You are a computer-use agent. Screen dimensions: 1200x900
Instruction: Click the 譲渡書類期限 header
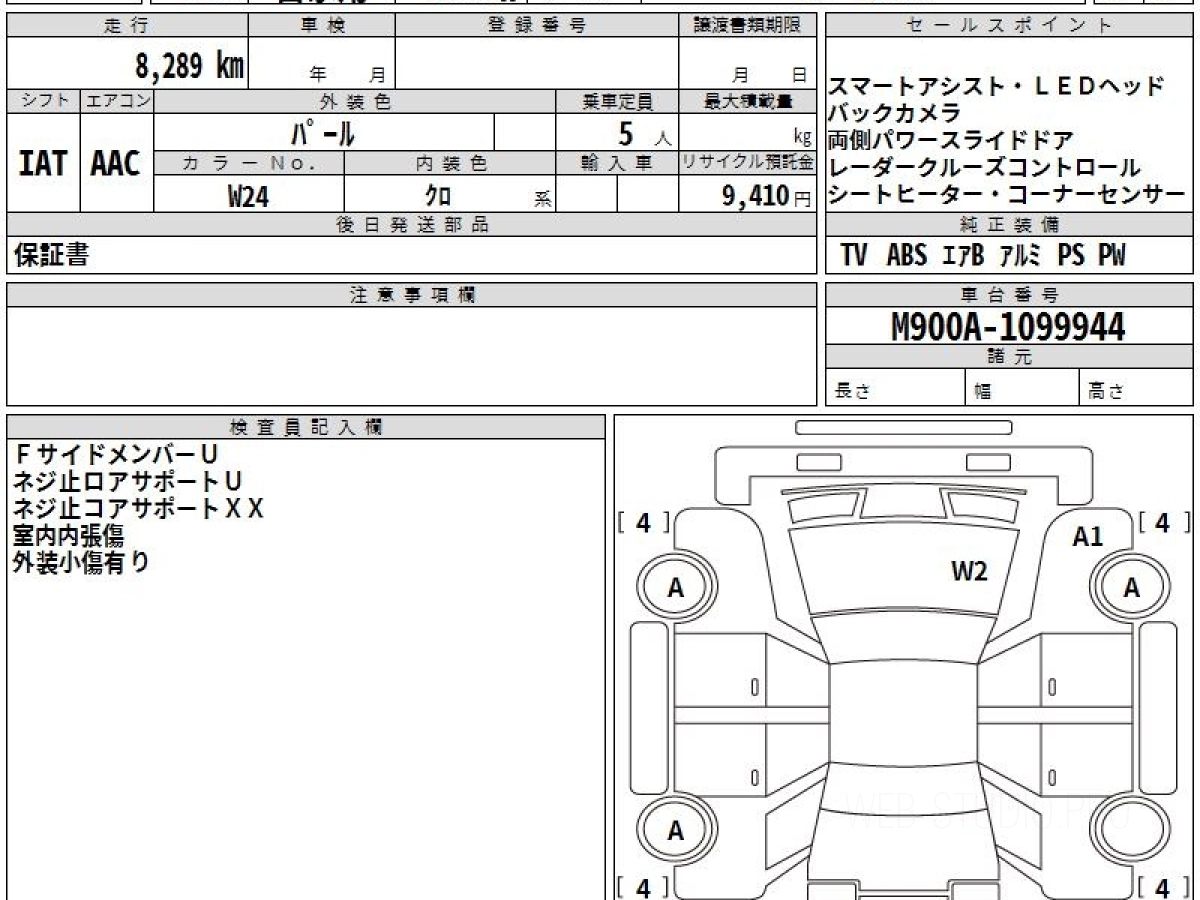[747, 26]
